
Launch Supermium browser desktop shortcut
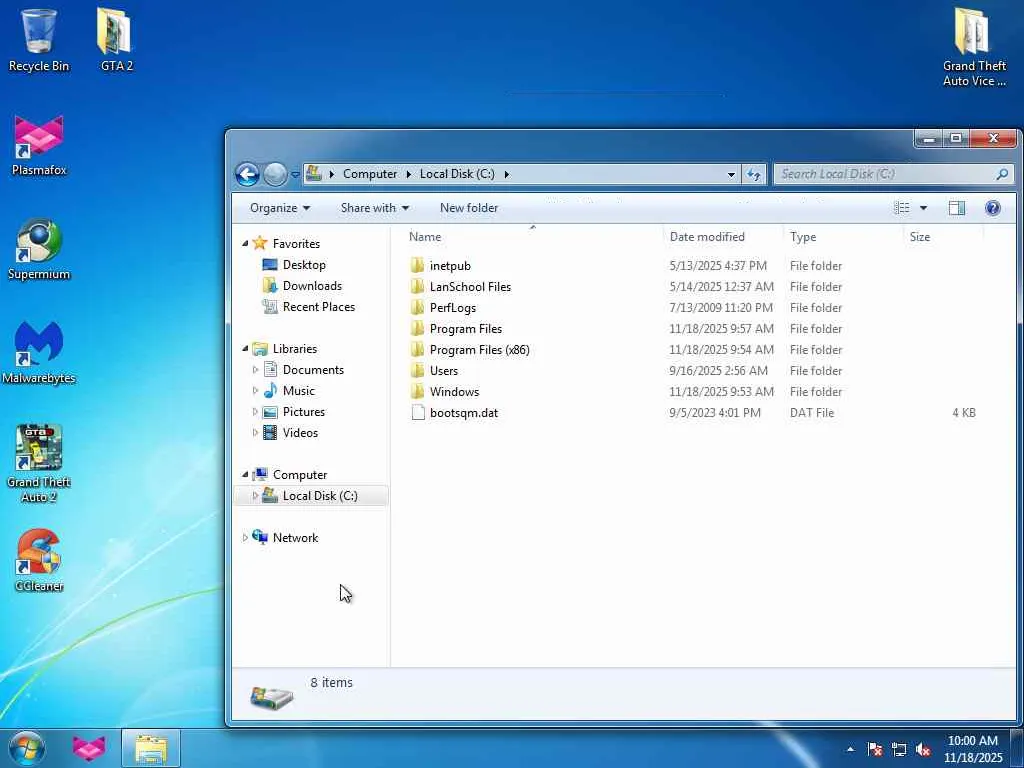click(x=39, y=249)
